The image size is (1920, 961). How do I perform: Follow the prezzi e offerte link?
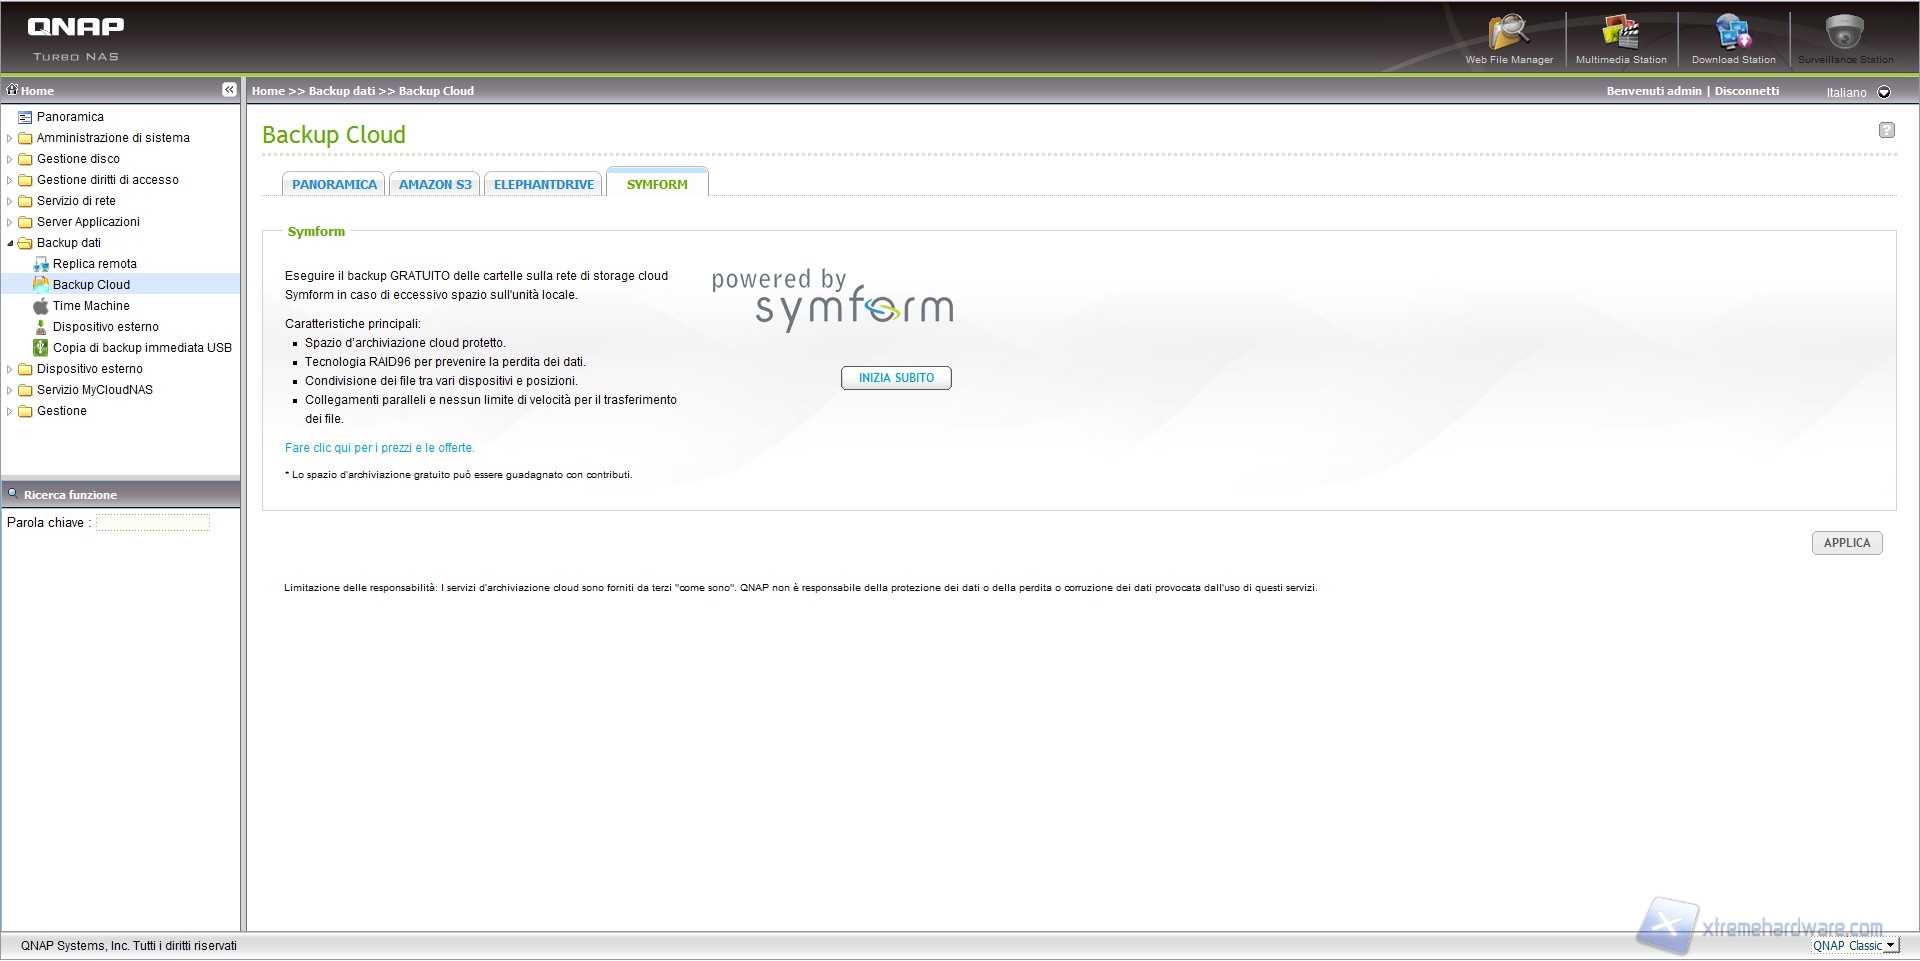coord(380,448)
